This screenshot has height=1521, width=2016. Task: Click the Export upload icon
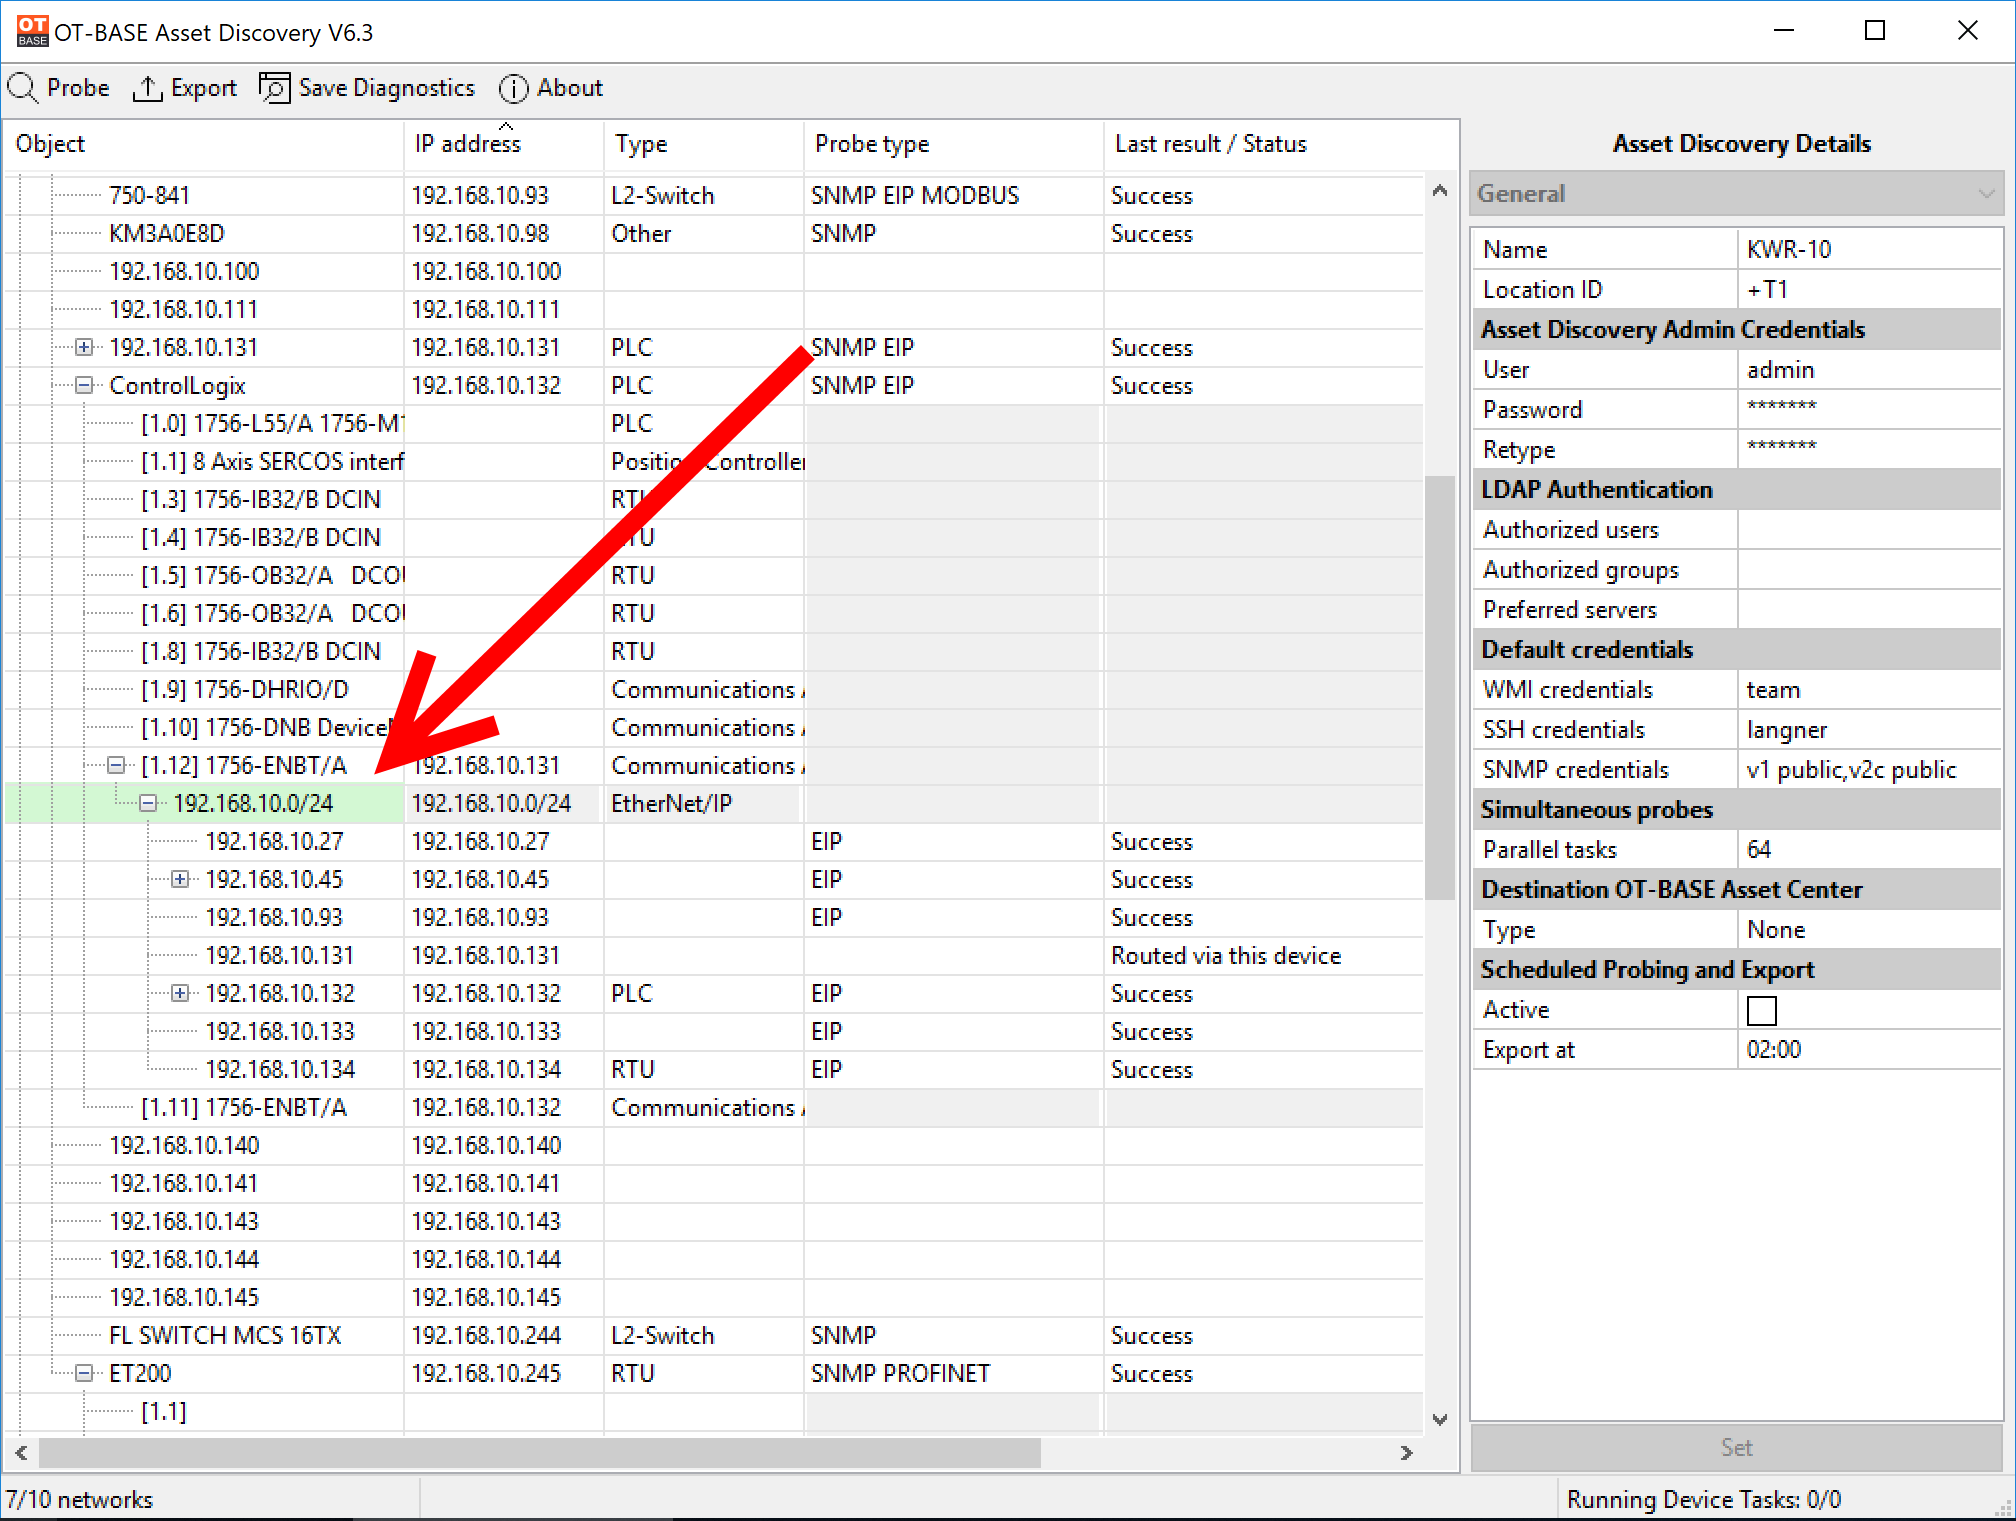pos(147,88)
